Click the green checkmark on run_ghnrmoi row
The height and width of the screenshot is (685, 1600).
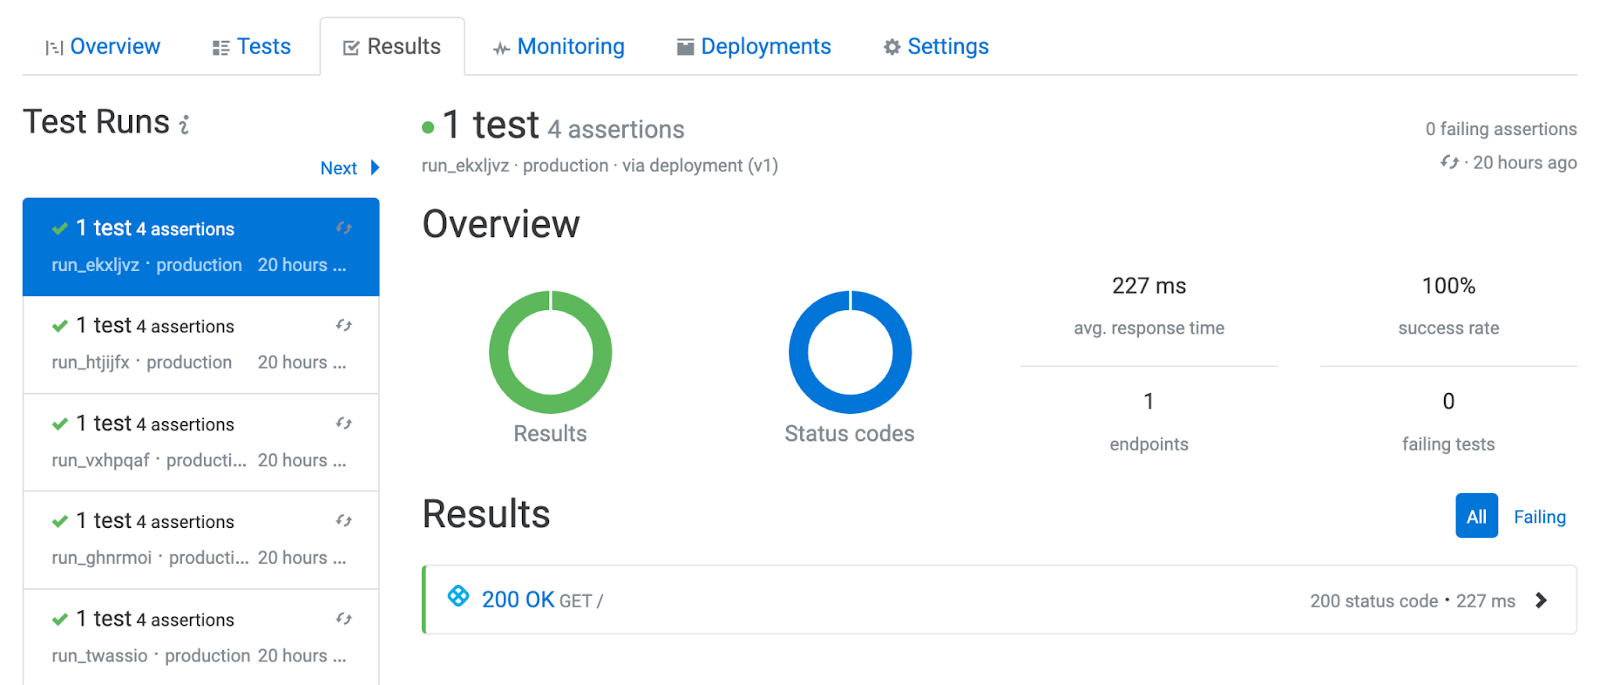[x=60, y=521]
